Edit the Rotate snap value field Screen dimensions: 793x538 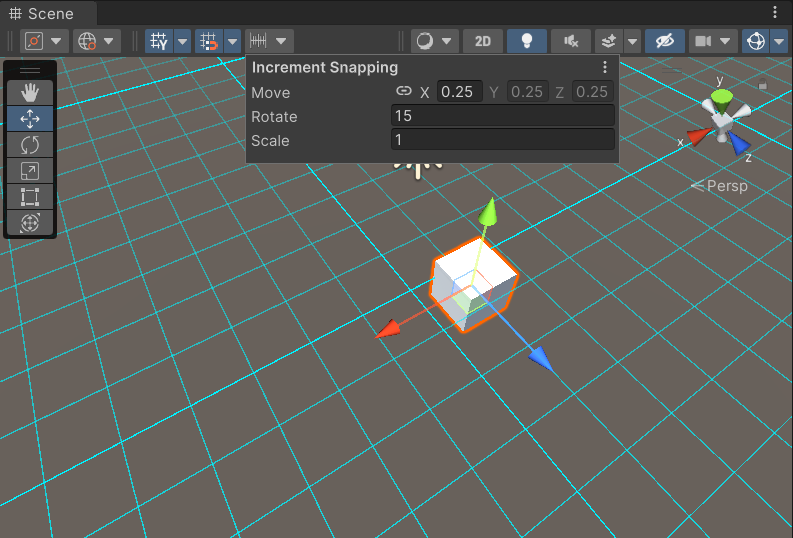point(503,116)
